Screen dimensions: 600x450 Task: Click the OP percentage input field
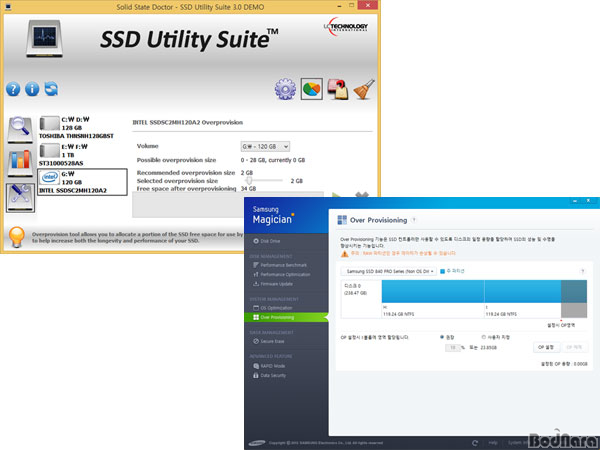[453, 347]
